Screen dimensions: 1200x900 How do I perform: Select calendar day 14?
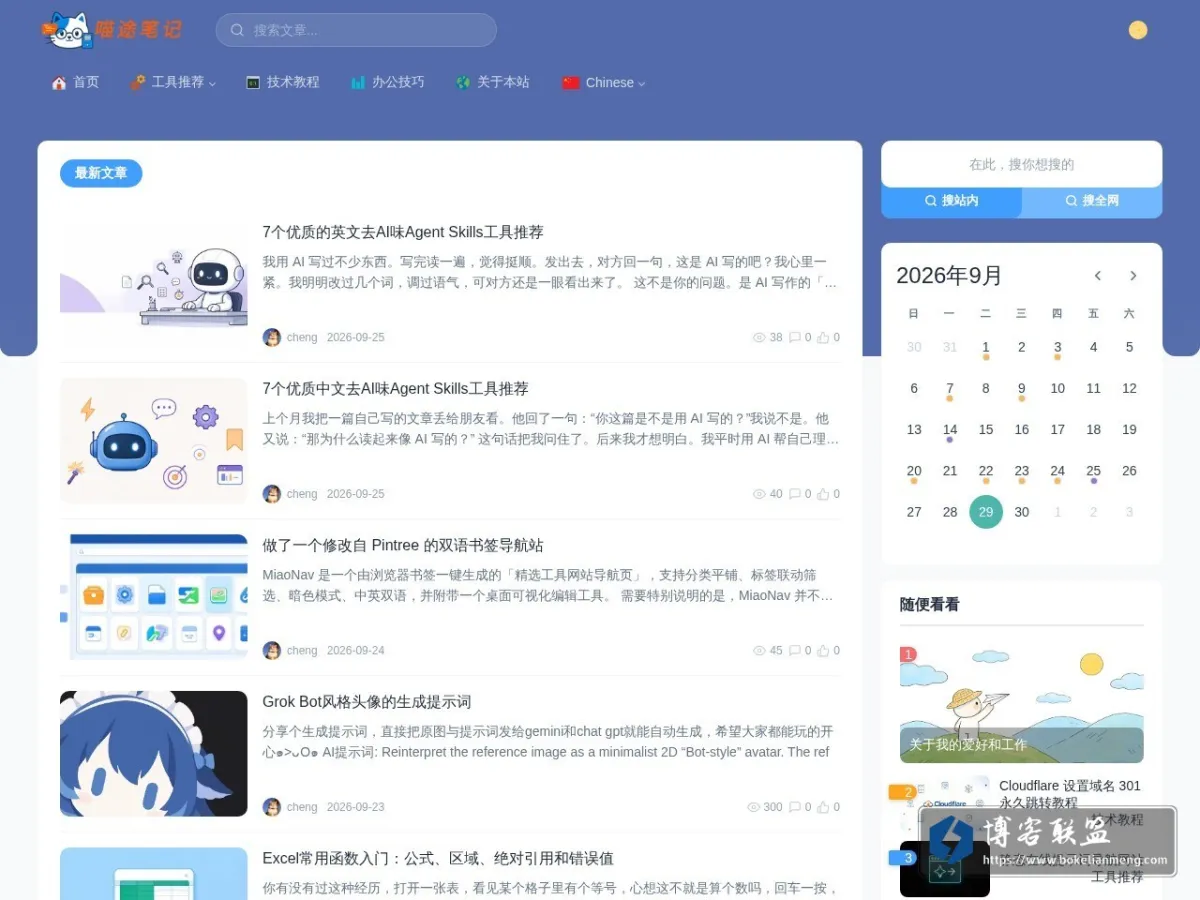pyautogui.click(x=950, y=430)
